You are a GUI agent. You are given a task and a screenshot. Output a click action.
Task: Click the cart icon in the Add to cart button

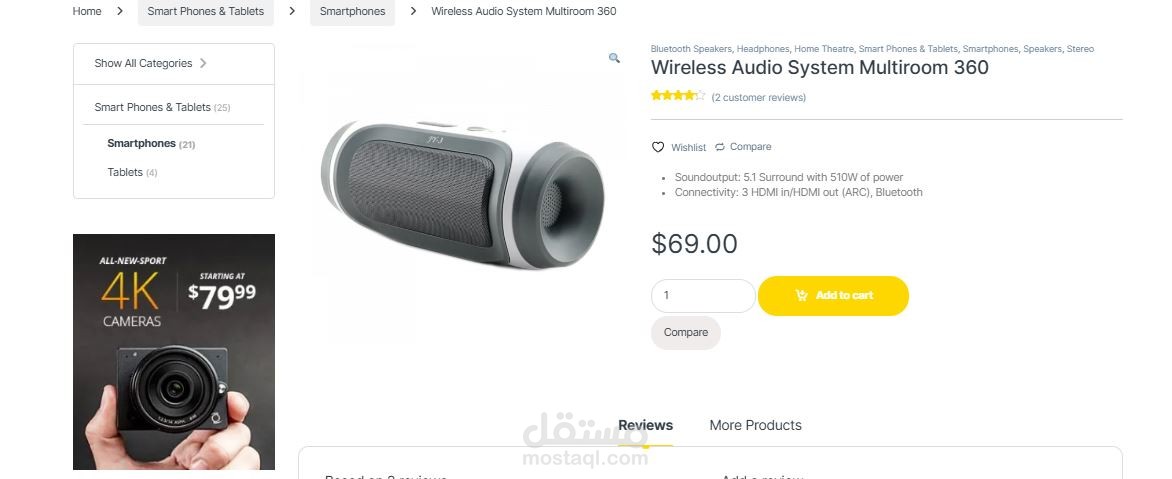coord(801,295)
